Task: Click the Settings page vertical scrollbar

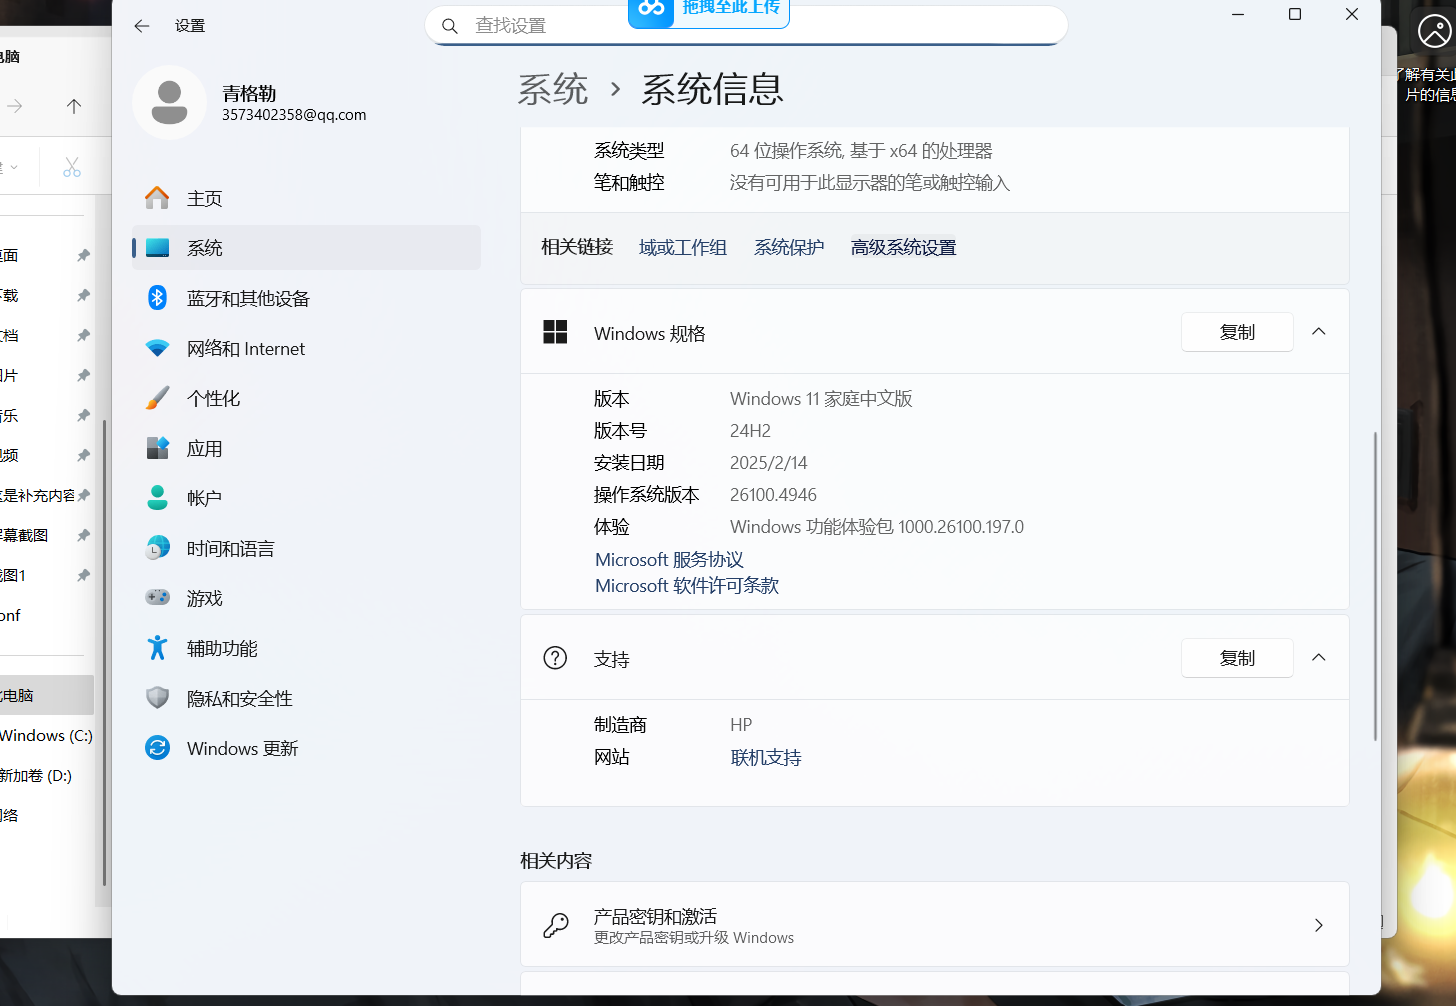Action: pos(1375,585)
